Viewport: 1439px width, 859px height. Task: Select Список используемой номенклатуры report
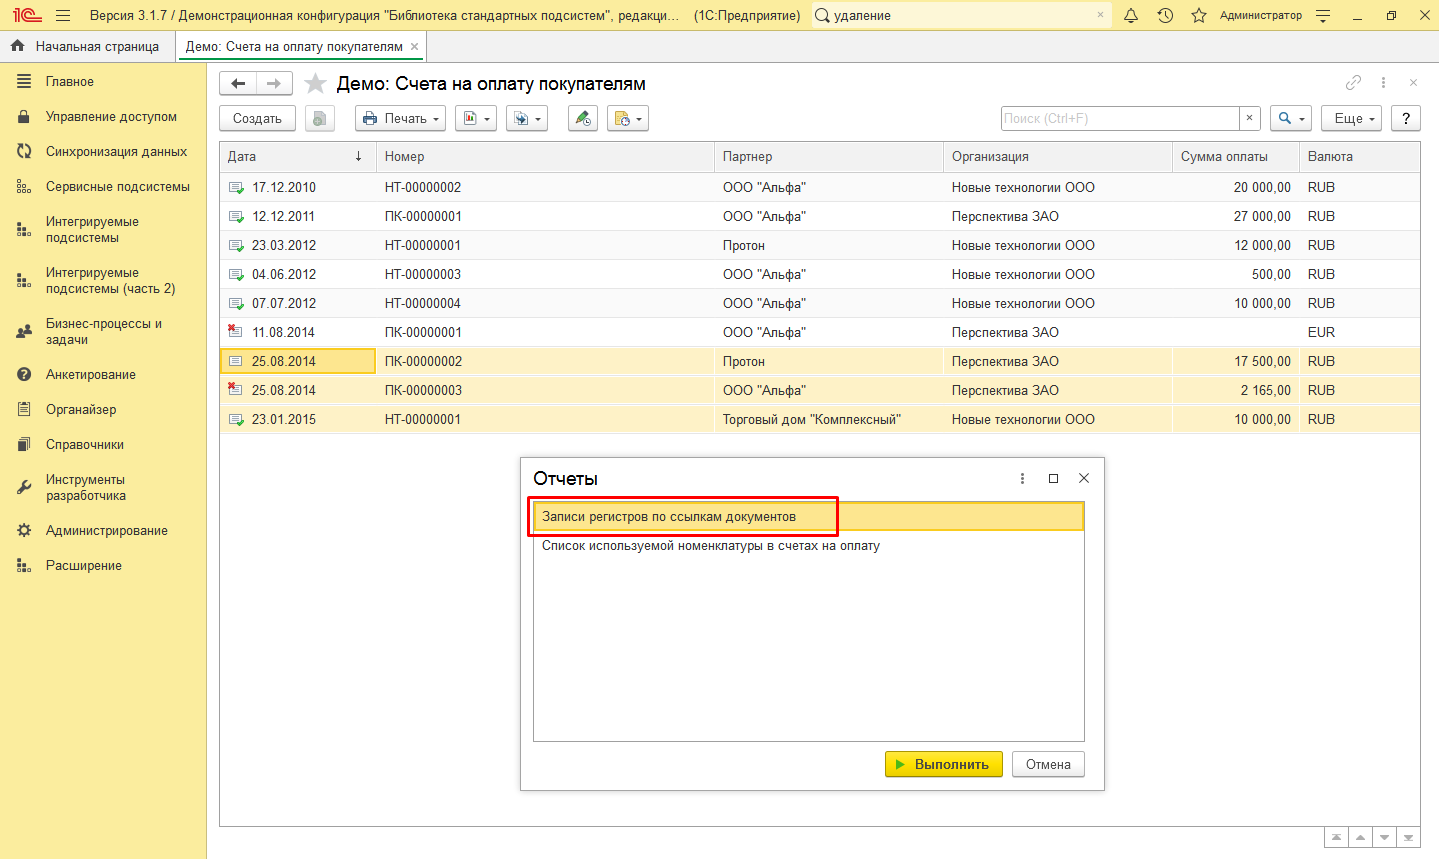pos(808,546)
